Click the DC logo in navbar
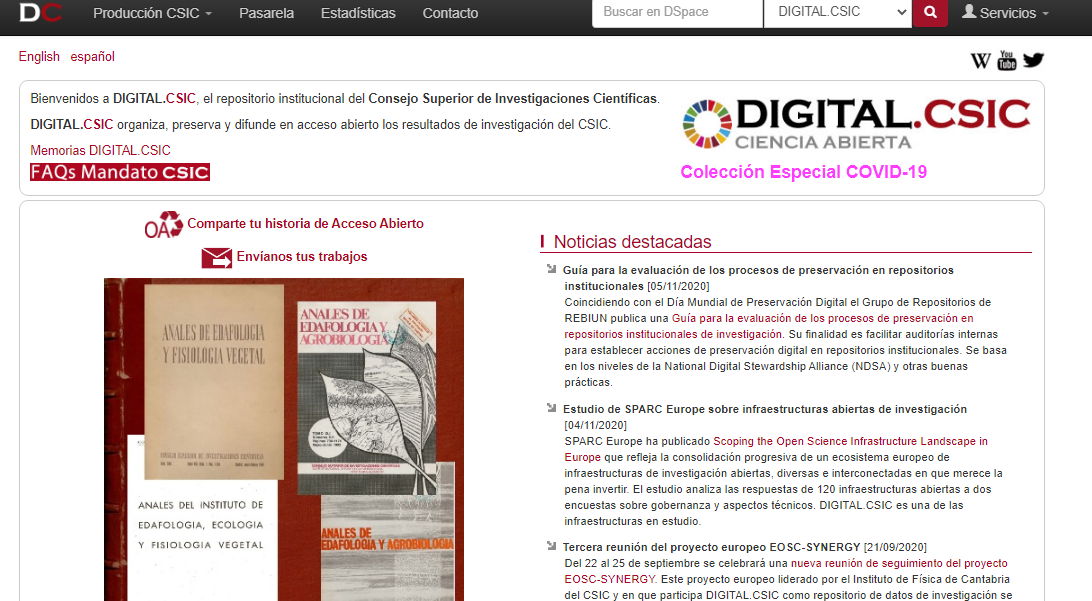Screen dimensions: 1092x601 40,13
